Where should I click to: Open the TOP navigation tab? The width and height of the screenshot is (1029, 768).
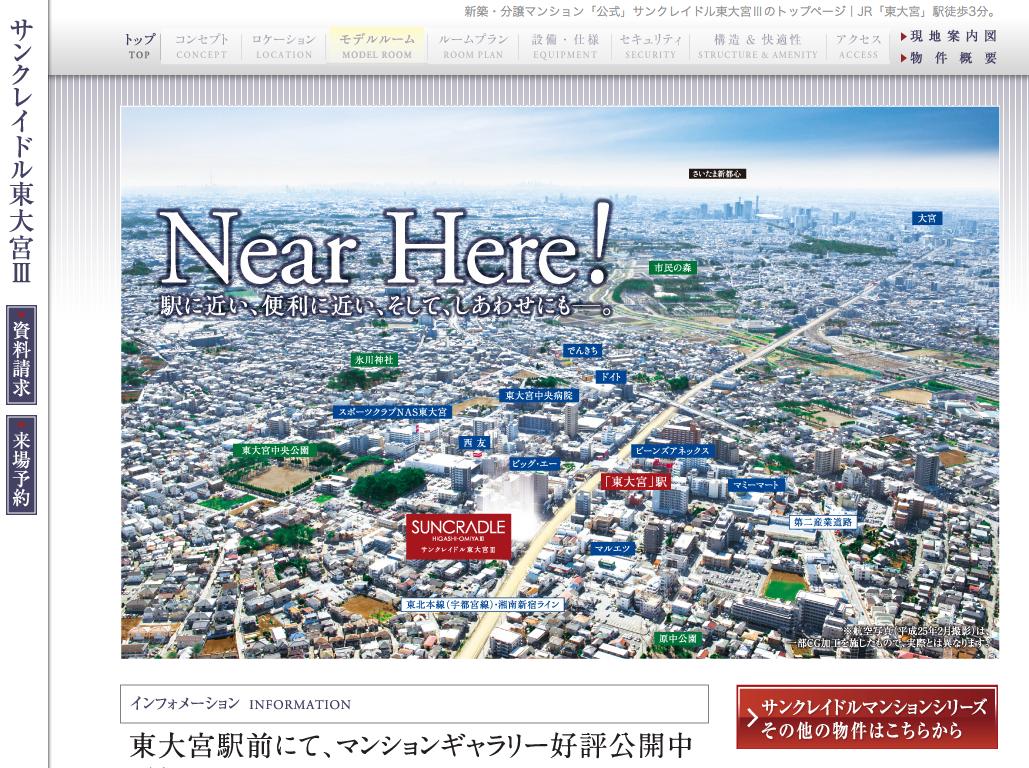pos(139,46)
